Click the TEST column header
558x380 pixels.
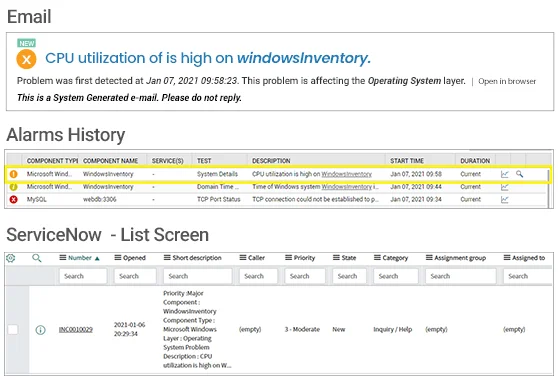pos(204,161)
